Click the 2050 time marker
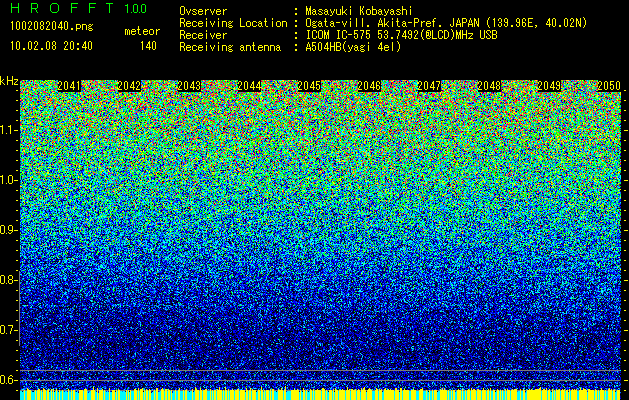Viewport: 629px width, 400px height. pyautogui.click(x=609, y=86)
